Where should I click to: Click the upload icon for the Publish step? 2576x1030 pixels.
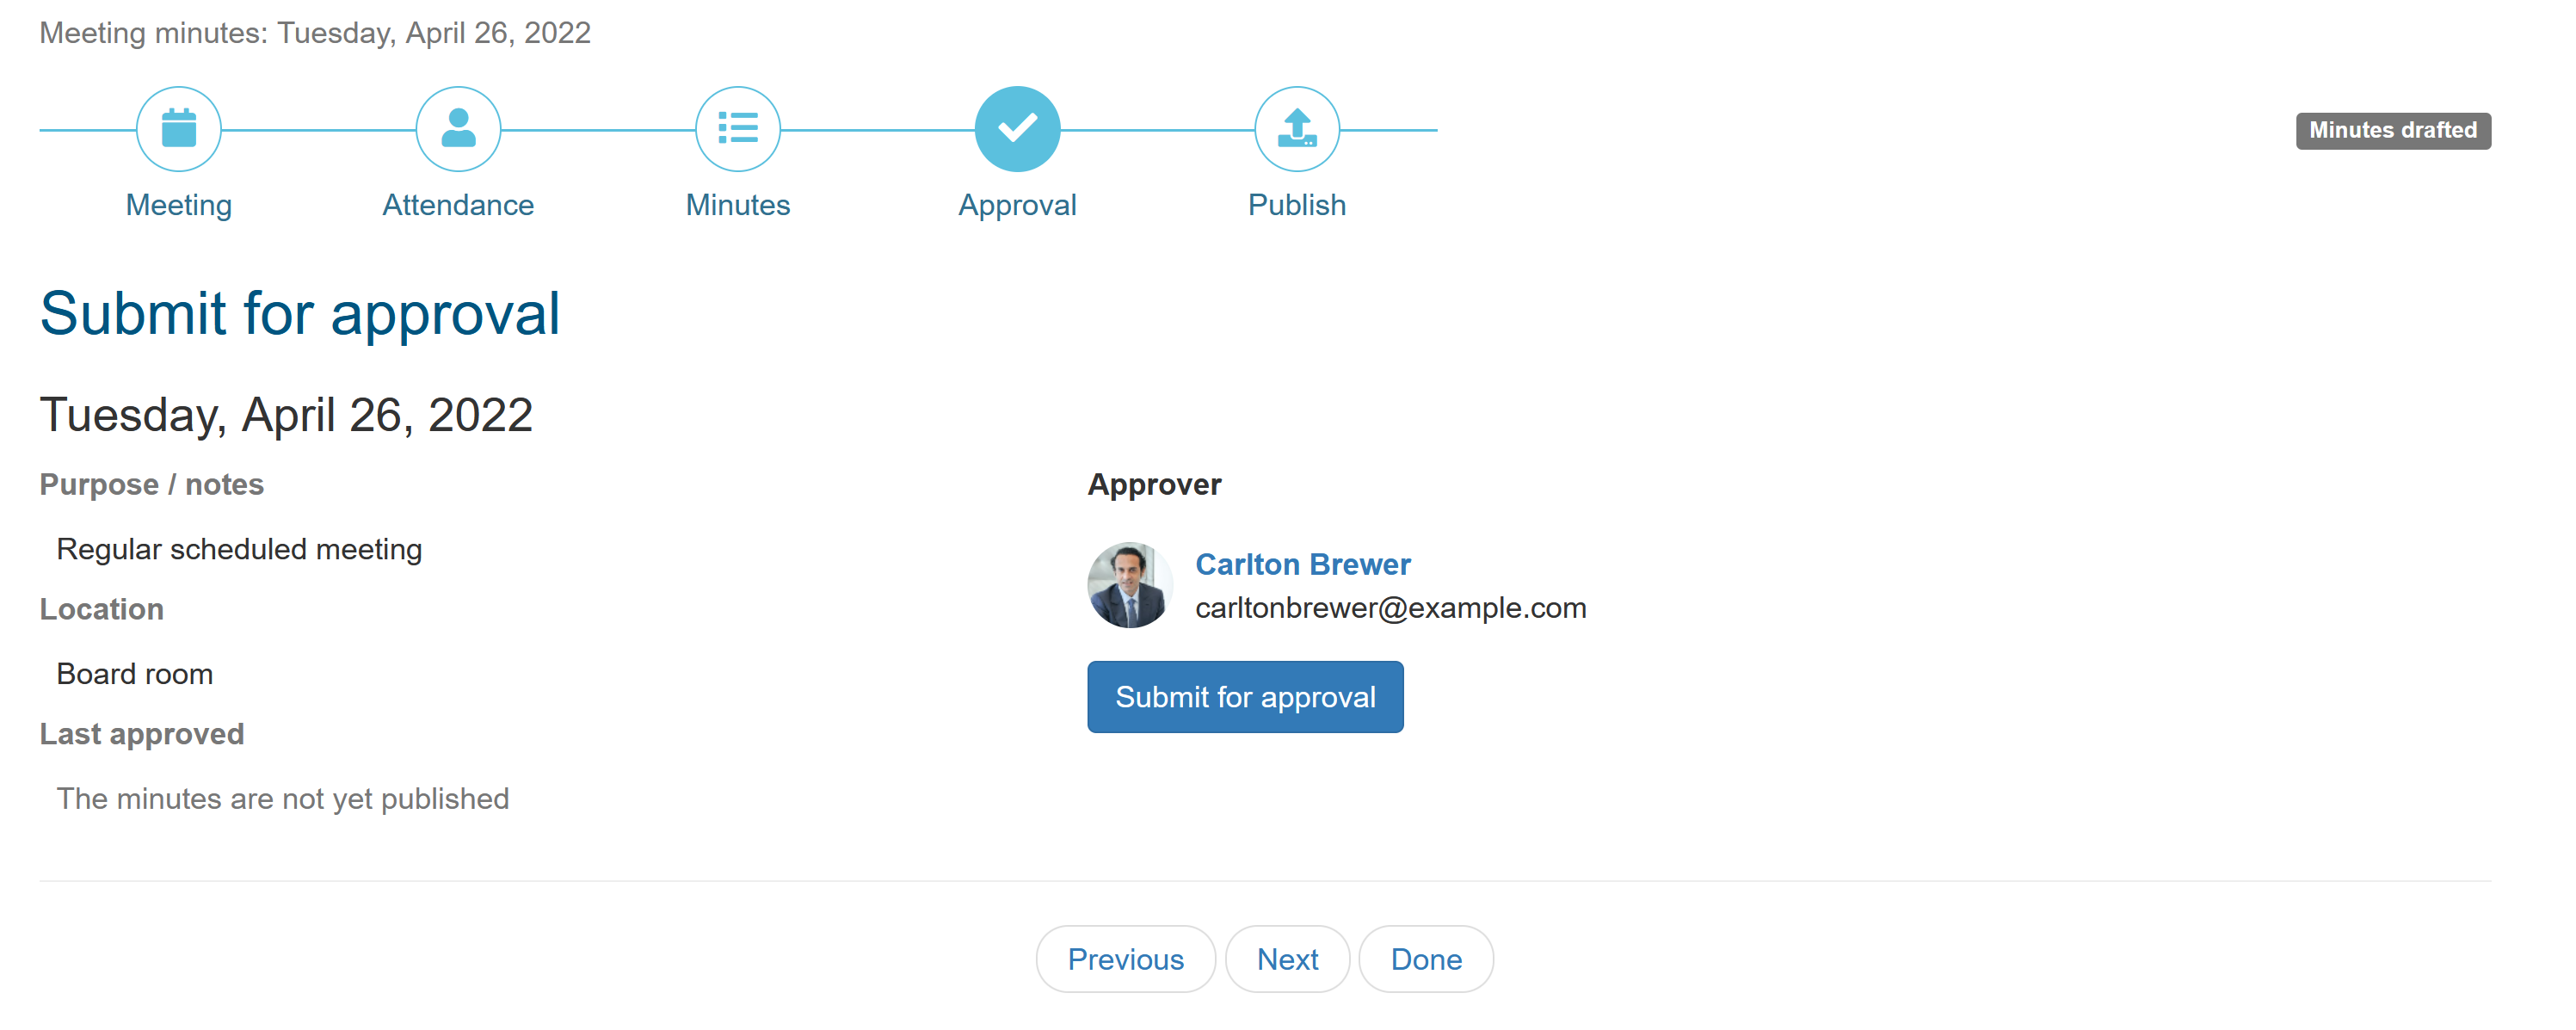[x=1297, y=129]
